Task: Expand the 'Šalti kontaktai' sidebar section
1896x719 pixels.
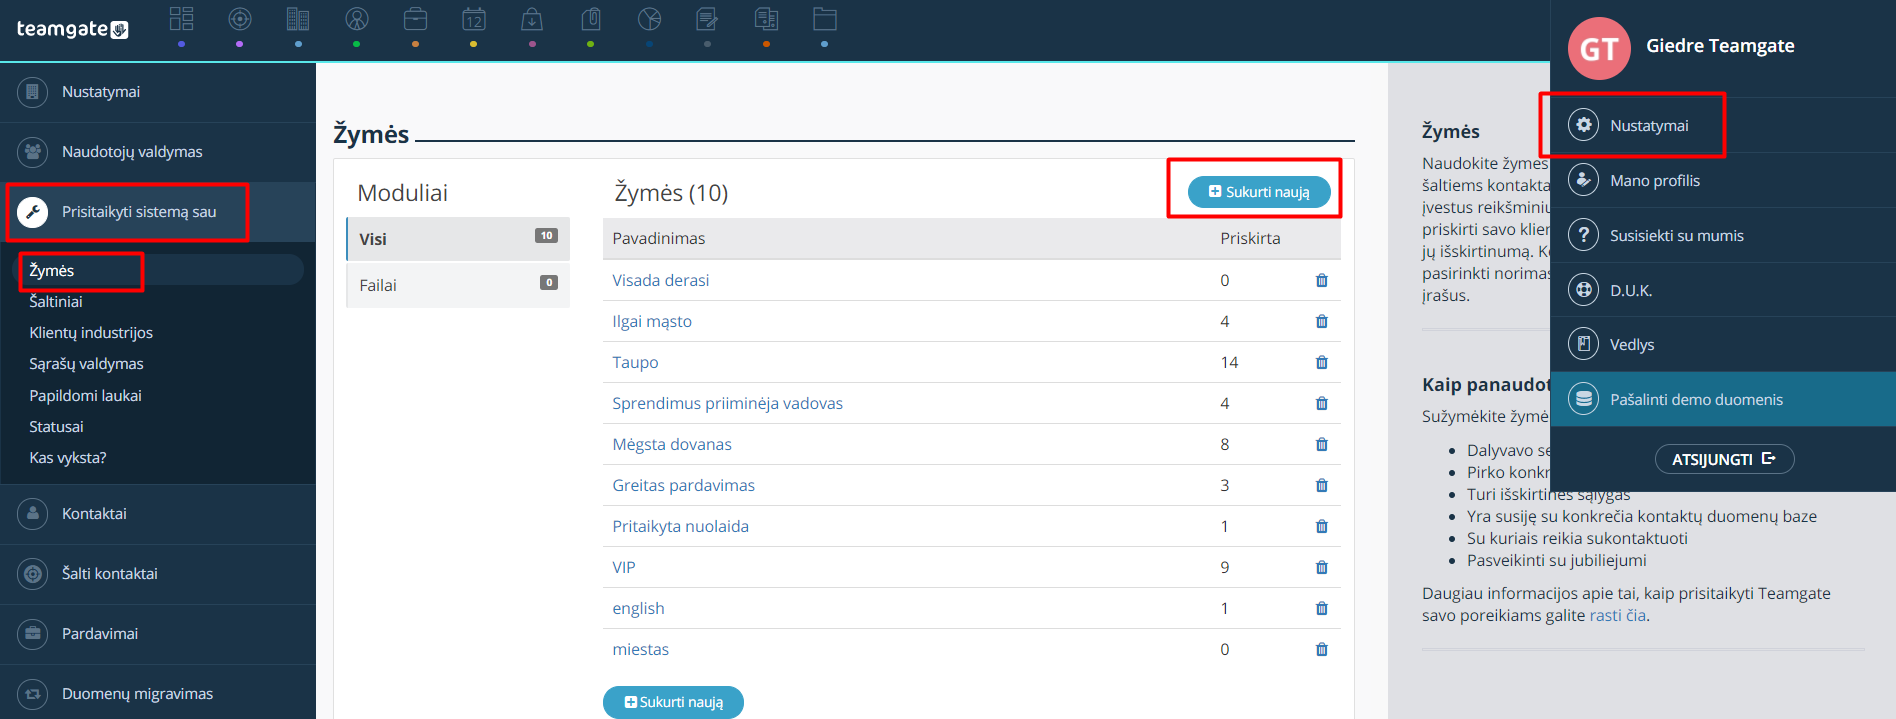Action: pos(158,574)
